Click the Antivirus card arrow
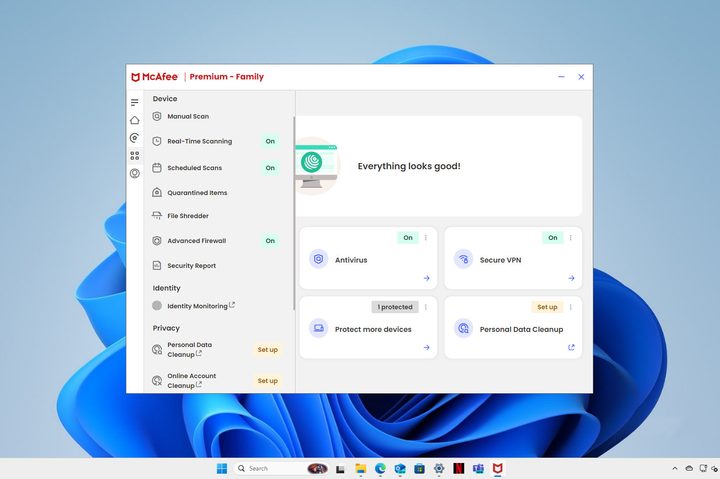 pyautogui.click(x=427, y=278)
